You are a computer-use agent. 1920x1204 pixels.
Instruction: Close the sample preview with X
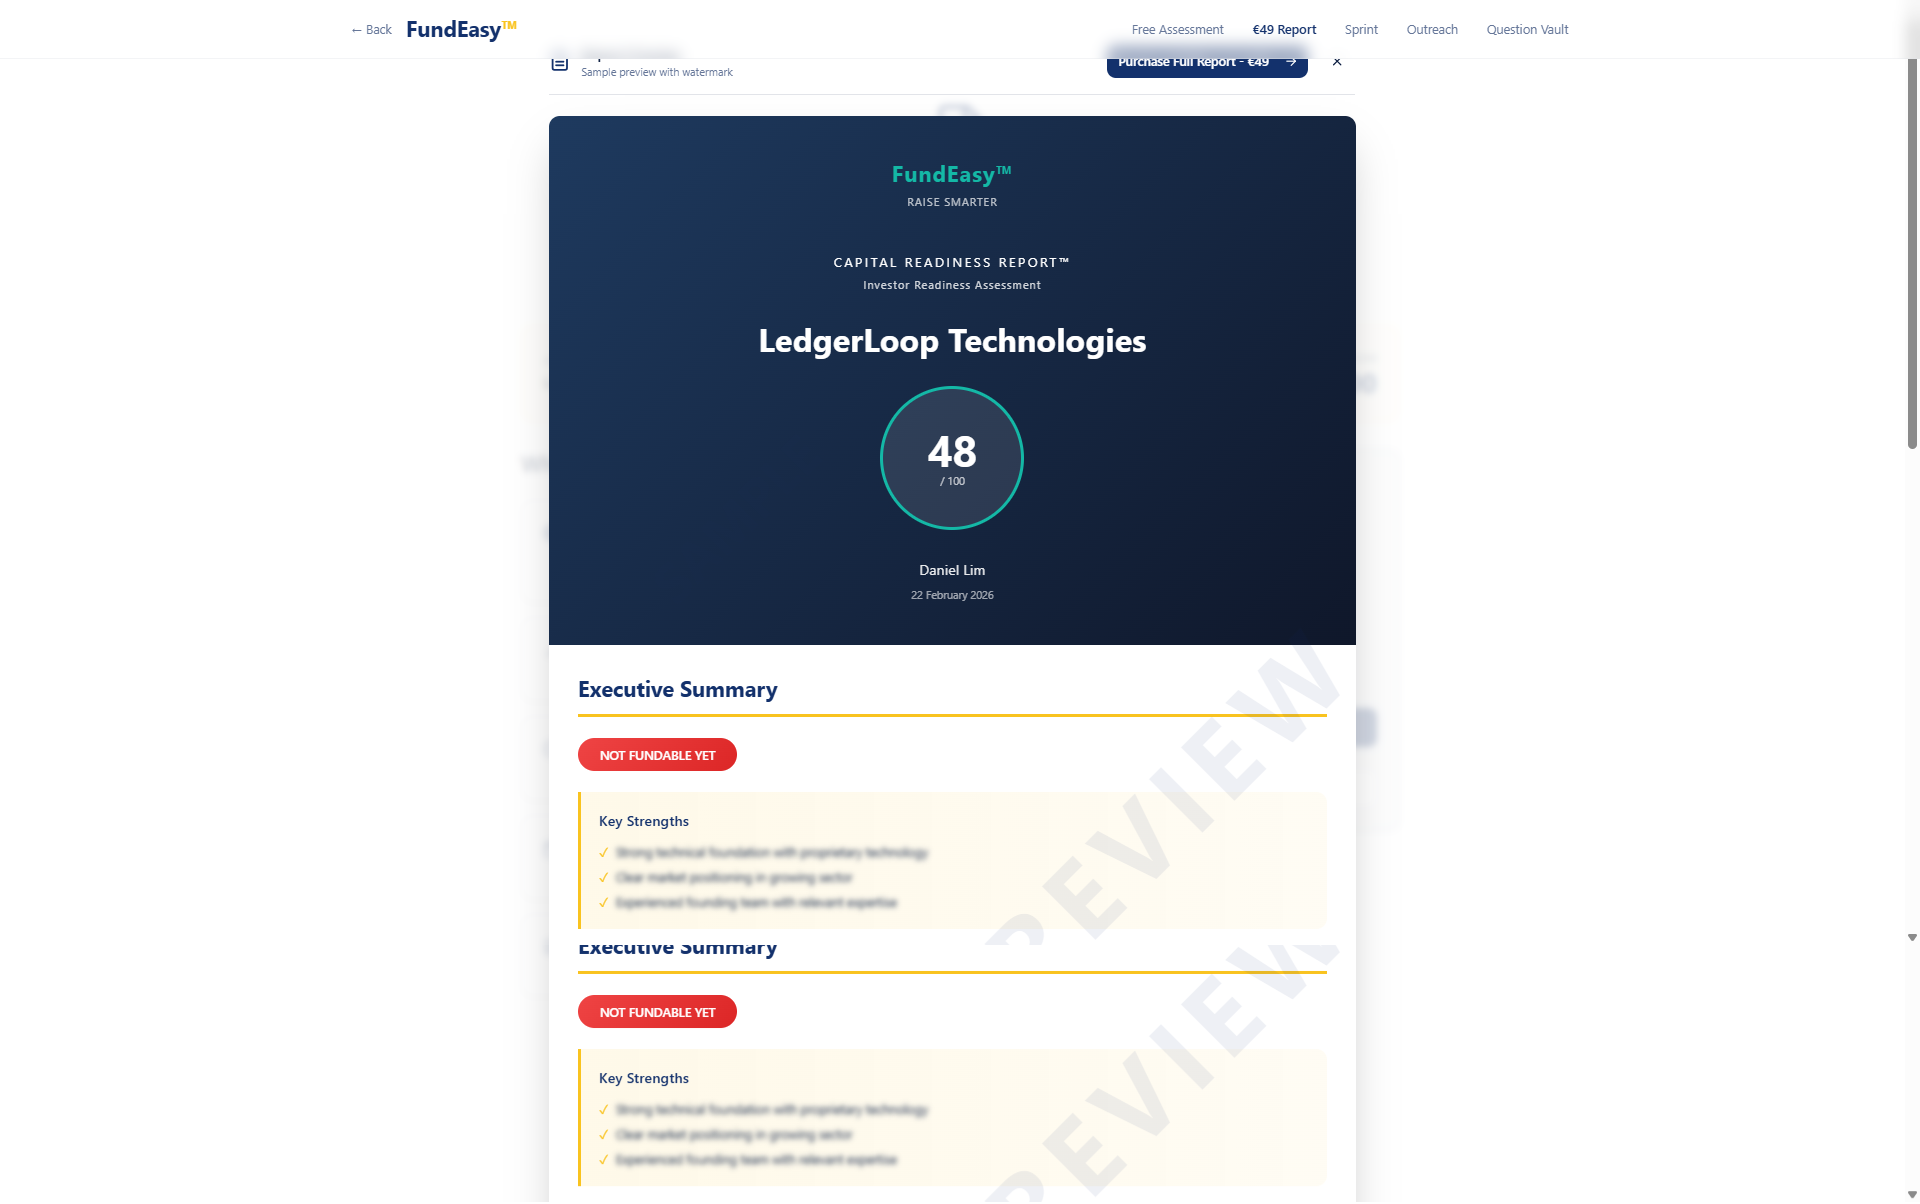pos(1337,62)
